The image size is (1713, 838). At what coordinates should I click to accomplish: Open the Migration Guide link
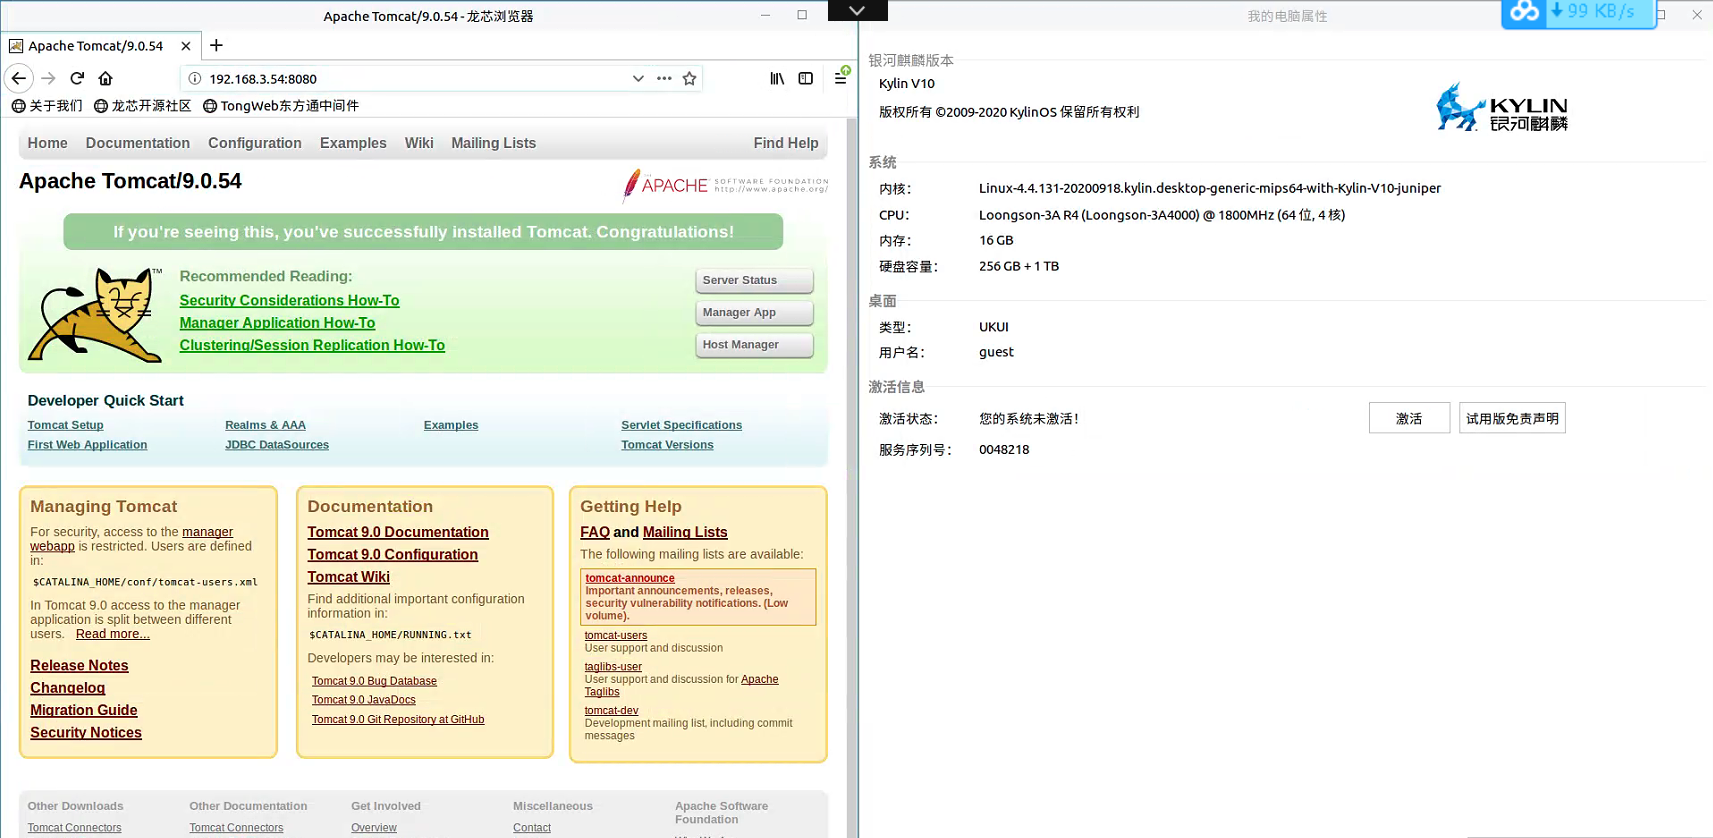click(x=84, y=710)
